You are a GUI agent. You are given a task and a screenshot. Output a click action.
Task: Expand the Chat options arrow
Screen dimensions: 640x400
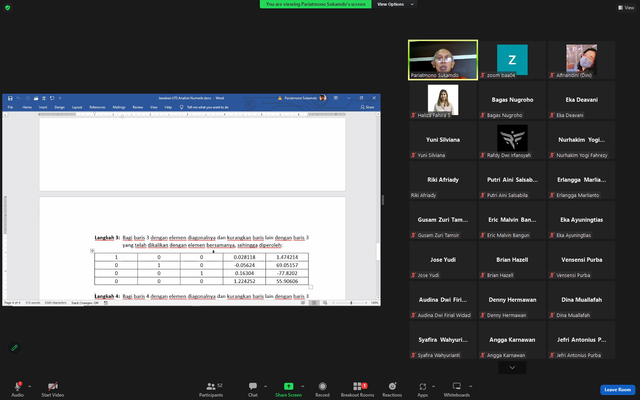point(265,386)
